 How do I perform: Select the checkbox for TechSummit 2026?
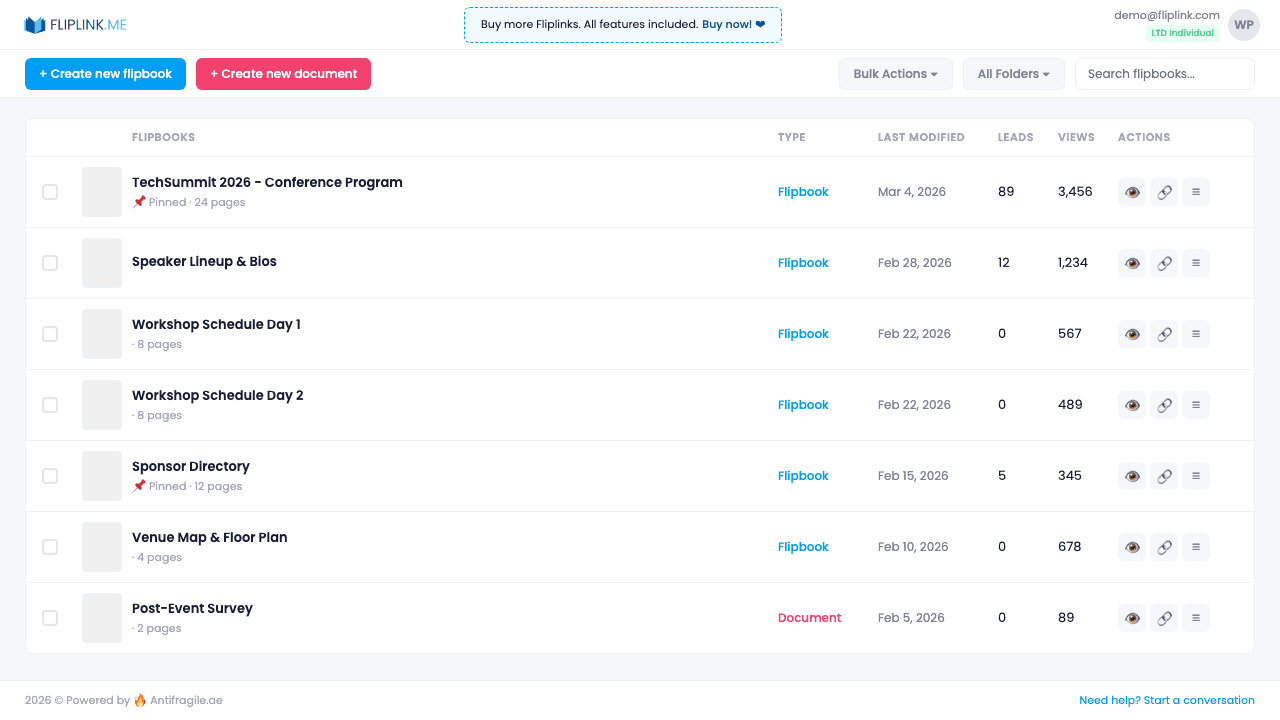click(50, 191)
